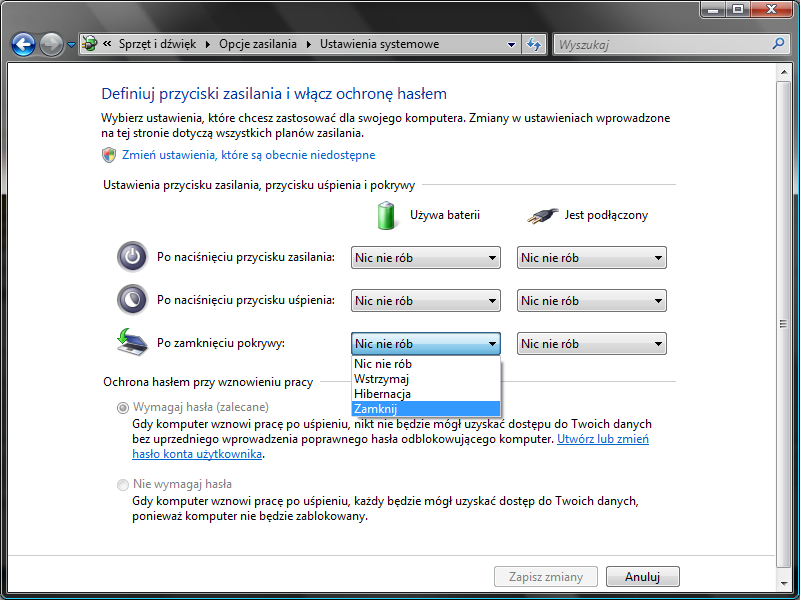
Task: Collapse the open lid-close dropdown on battery
Action: tap(426, 343)
